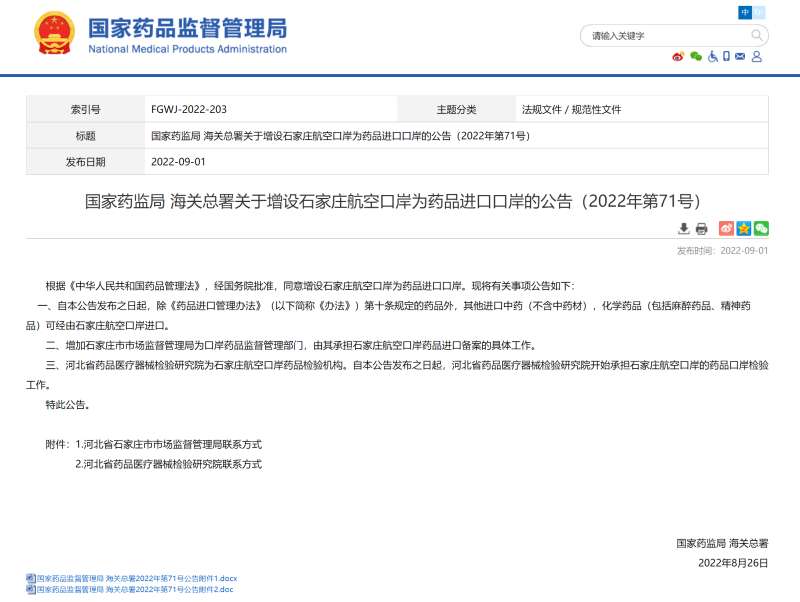Open the header WeChat icon
Viewport: 800px width, 602px height.
click(x=696, y=57)
